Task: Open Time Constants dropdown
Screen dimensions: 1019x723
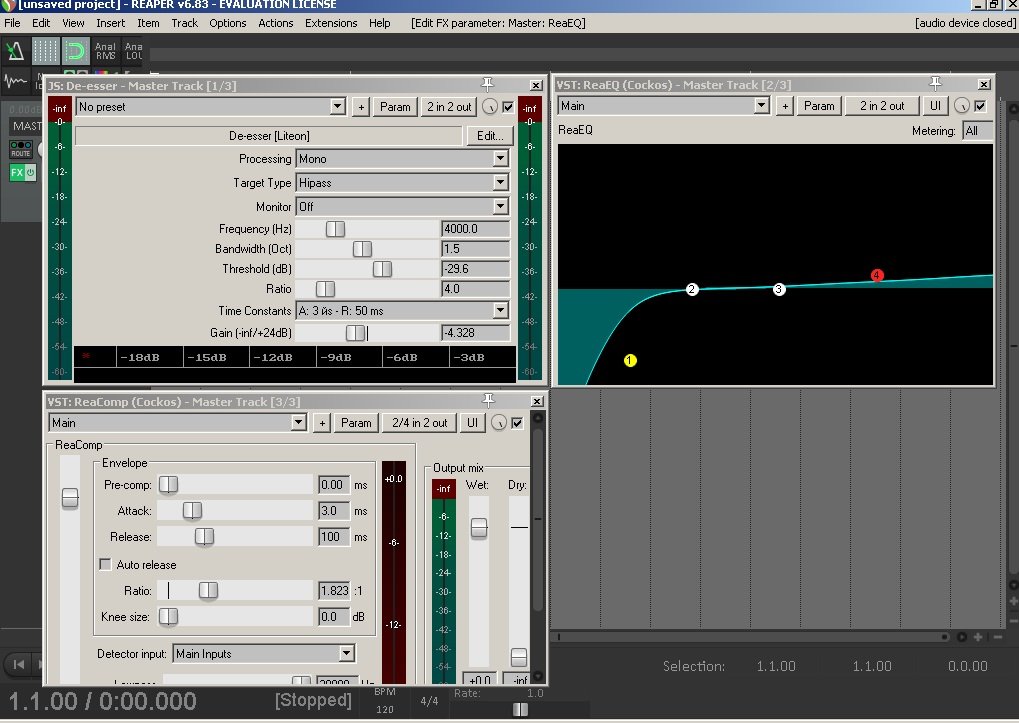Action: (402, 311)
